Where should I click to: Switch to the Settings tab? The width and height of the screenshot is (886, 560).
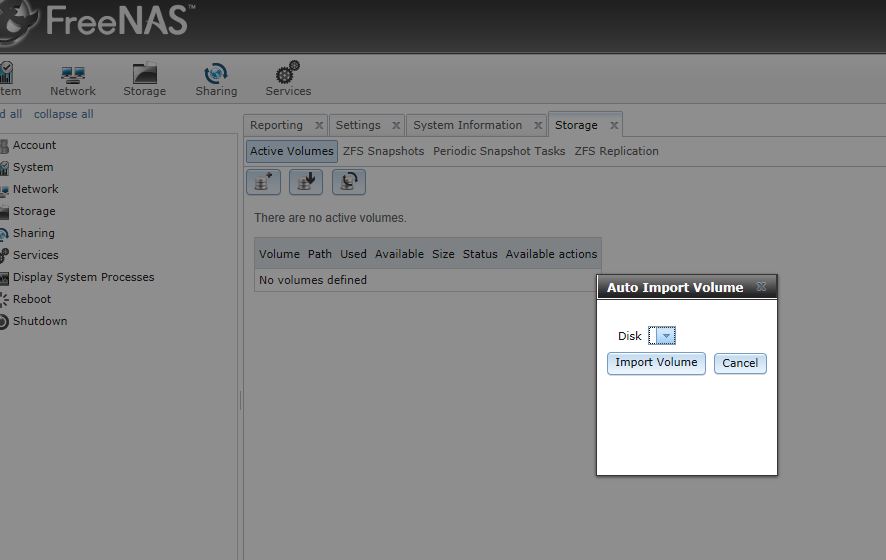coord(358,125)
